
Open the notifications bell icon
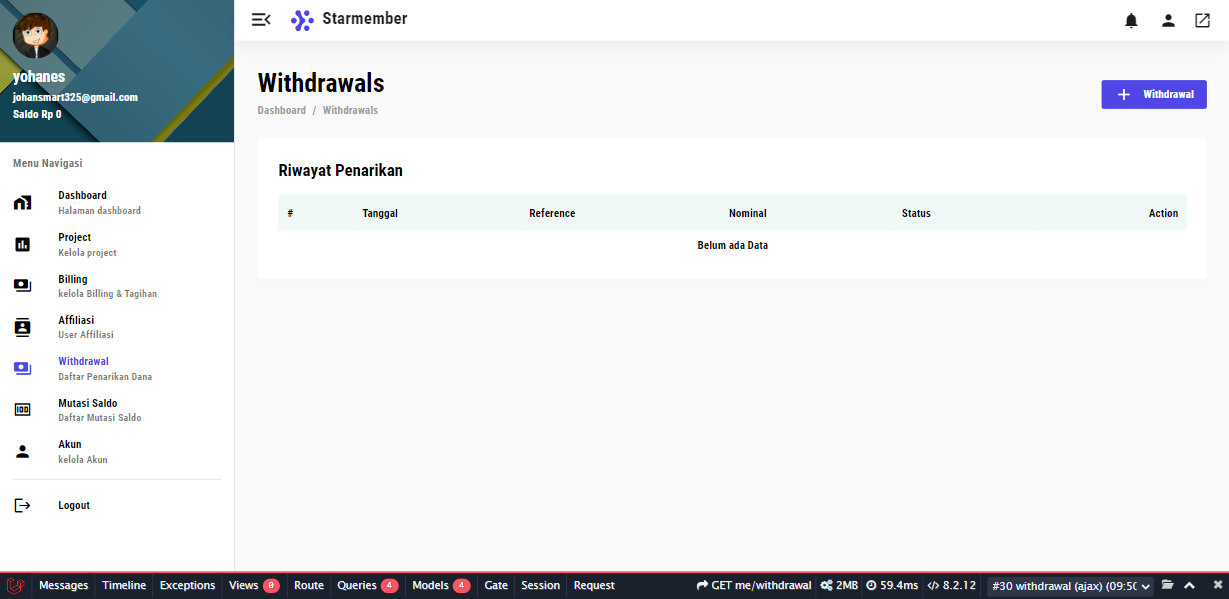[x=1131, y=20]
